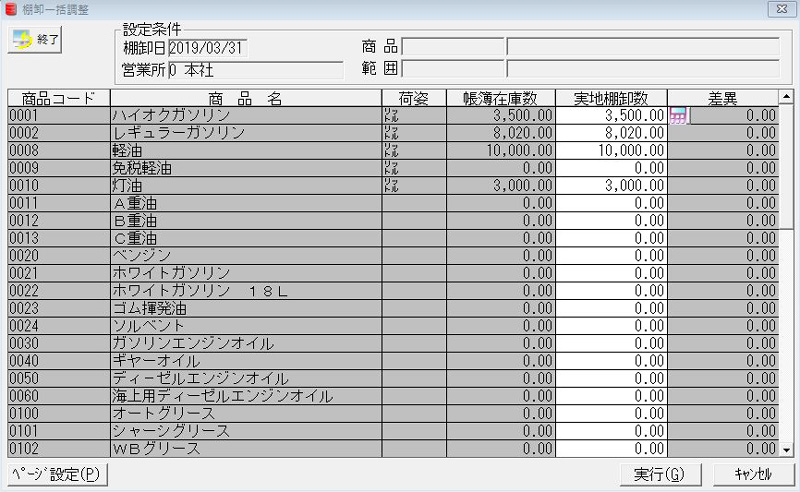Select the レギュラーガソリン row name
Viewport: 800px width, 492px height.
(245, 133)
